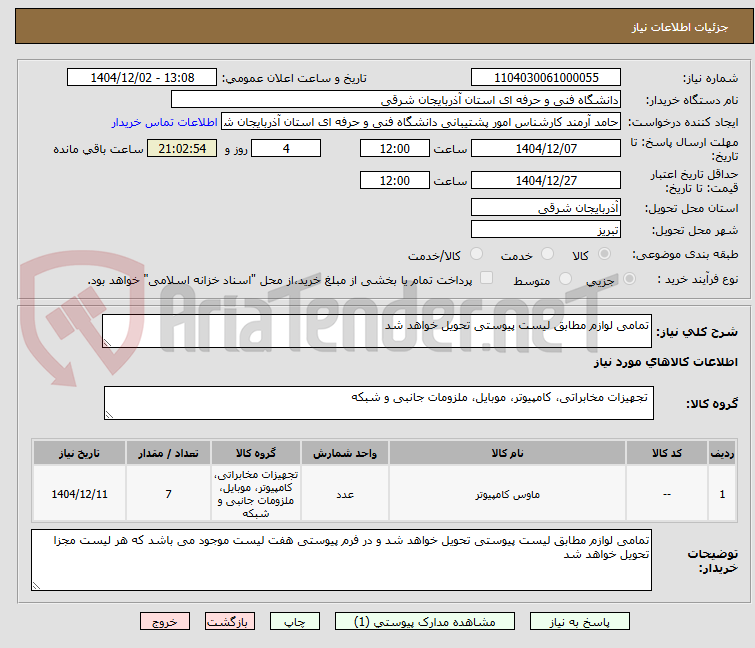
Task: Click the شرح کلی نیاز text area
Action: click(377, 331)
